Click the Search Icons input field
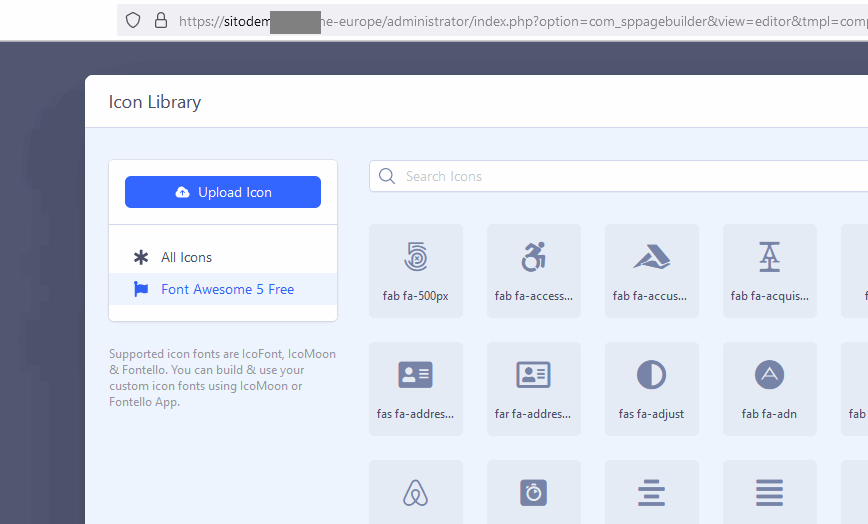This screenshot has height=524, width=868. pyautogui.click(x=619, y=176)
